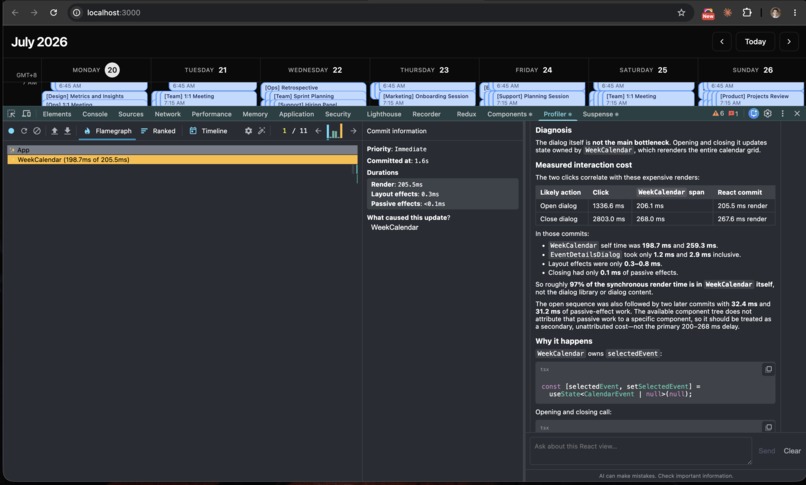Start profiling with the record button

pyautogui.click(x=11, y=131)
